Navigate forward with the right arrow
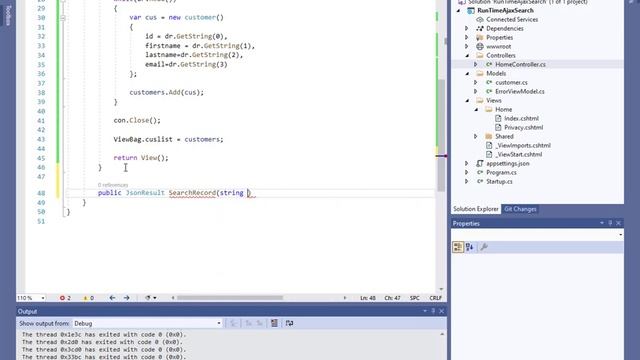 pos(127,298)
